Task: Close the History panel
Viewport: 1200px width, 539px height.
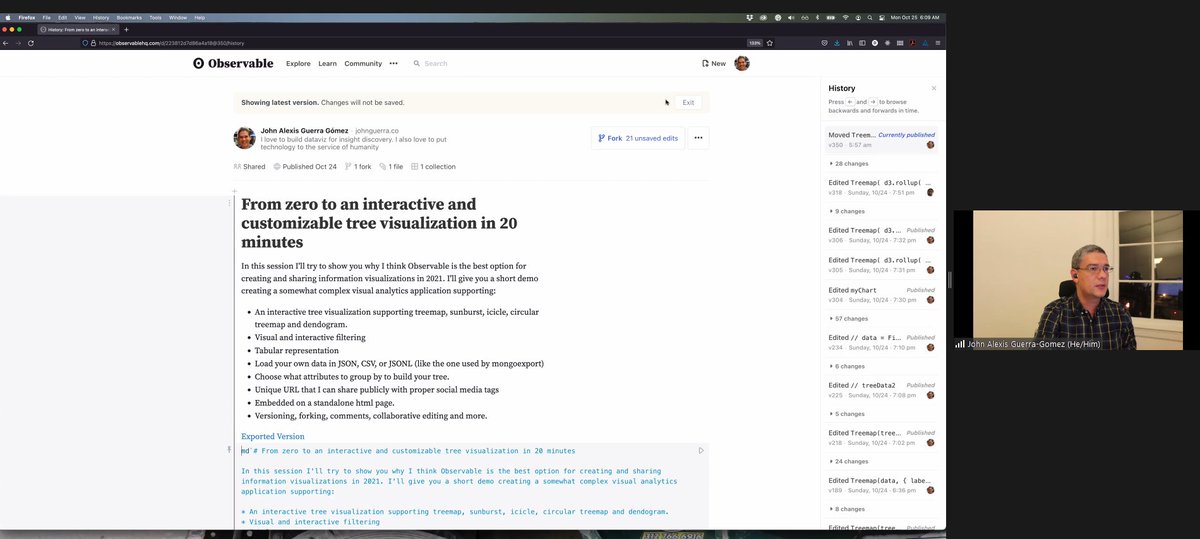Action: pyautogui.click(x=934, y=88)
